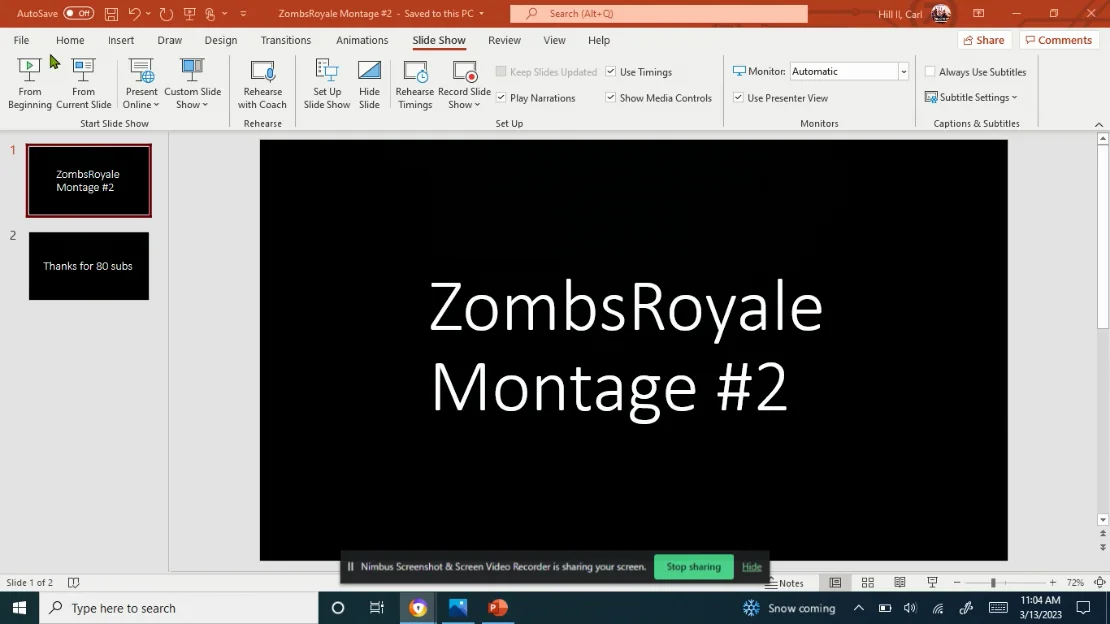Switch to Normal view in status bar
1110x624 pixels.
tap(835, 582)
